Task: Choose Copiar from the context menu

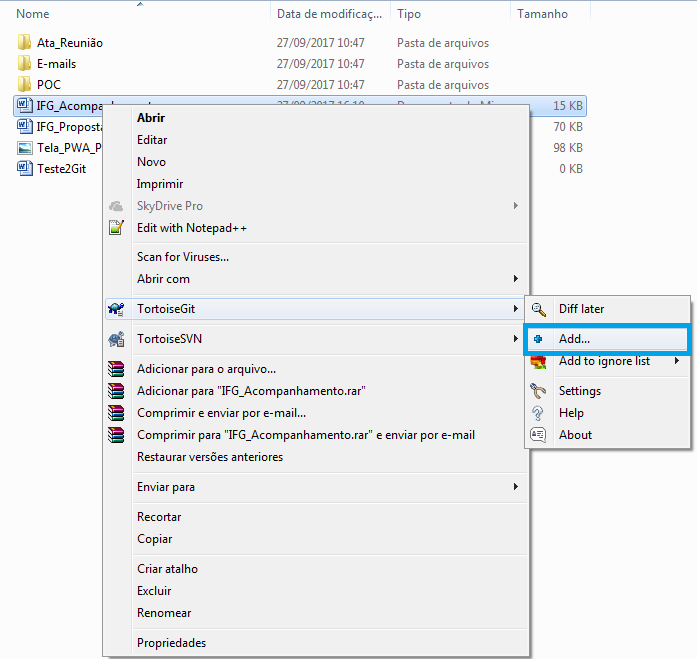Action: pyautogui.click(x=155, y=539)
